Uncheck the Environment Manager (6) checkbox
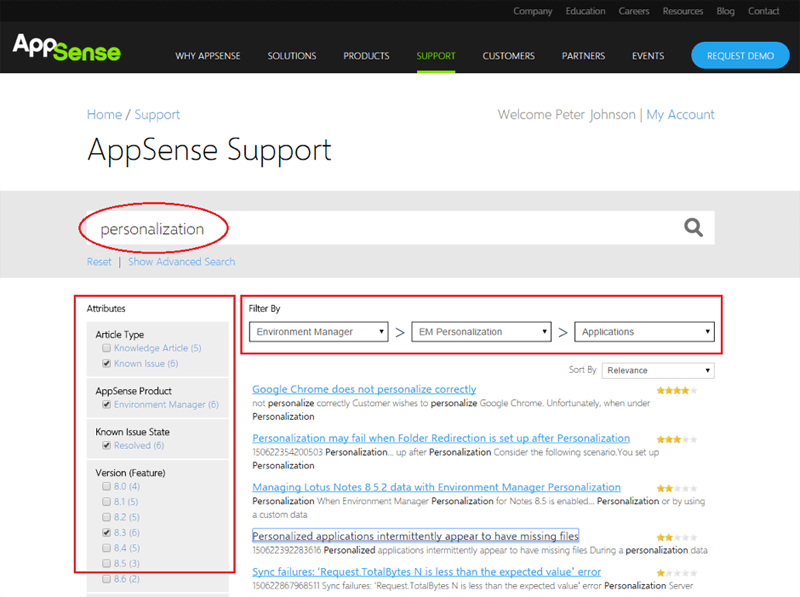The height and width of the screenshot is (597, 800). pos(107,405)
